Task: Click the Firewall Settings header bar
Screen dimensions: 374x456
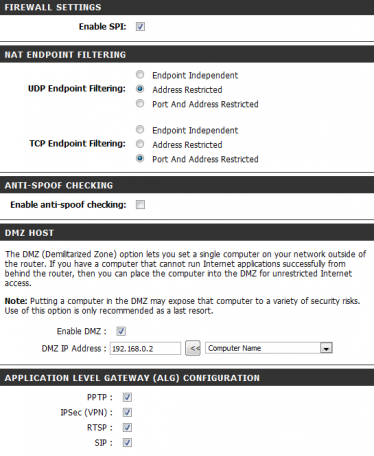Action: (x=187, y=7)
